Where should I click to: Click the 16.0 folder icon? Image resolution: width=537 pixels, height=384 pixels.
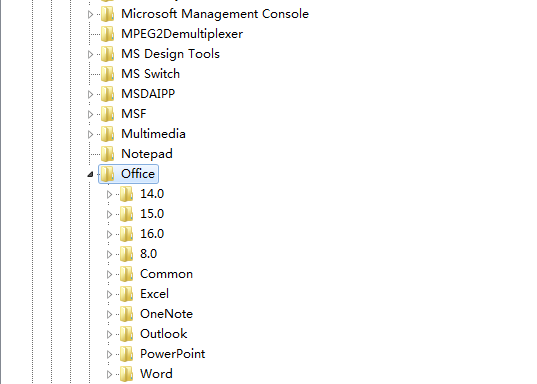pos(127,234)
